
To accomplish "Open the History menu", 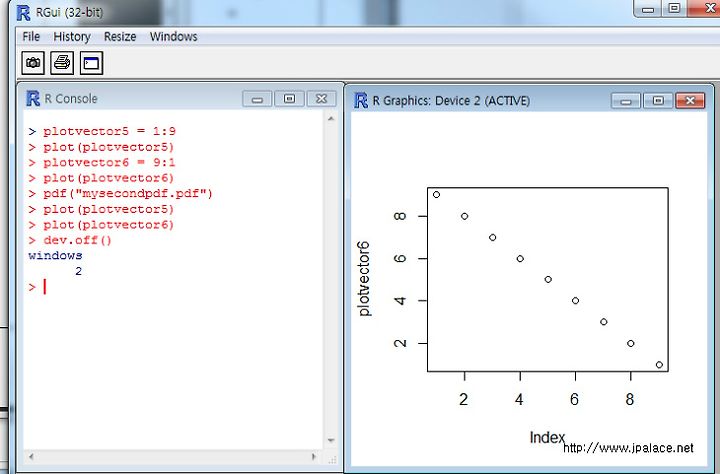I will [x=72, y=36].
